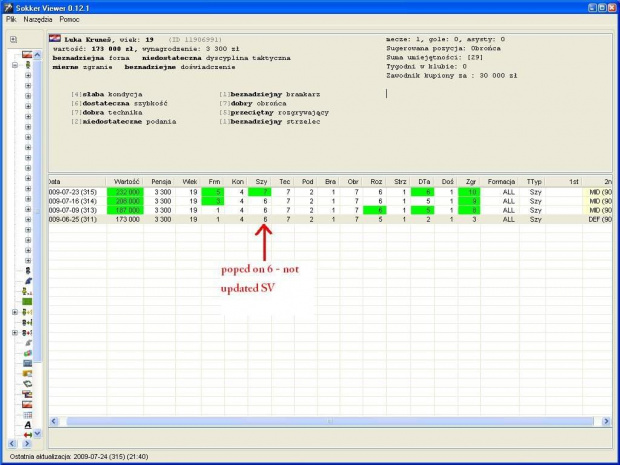Open the Pomoc menu

click(70, 20)
